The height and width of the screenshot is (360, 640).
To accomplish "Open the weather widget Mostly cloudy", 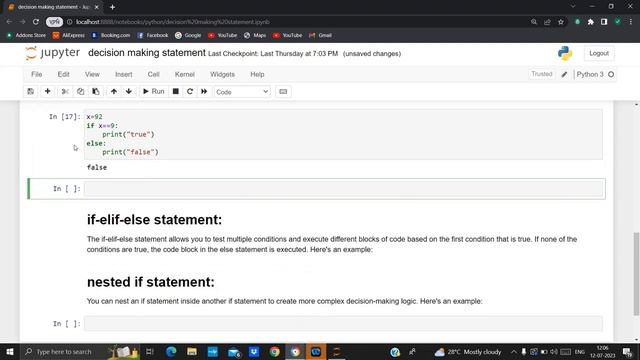I will pyautogui.click(x=468, y=351).
